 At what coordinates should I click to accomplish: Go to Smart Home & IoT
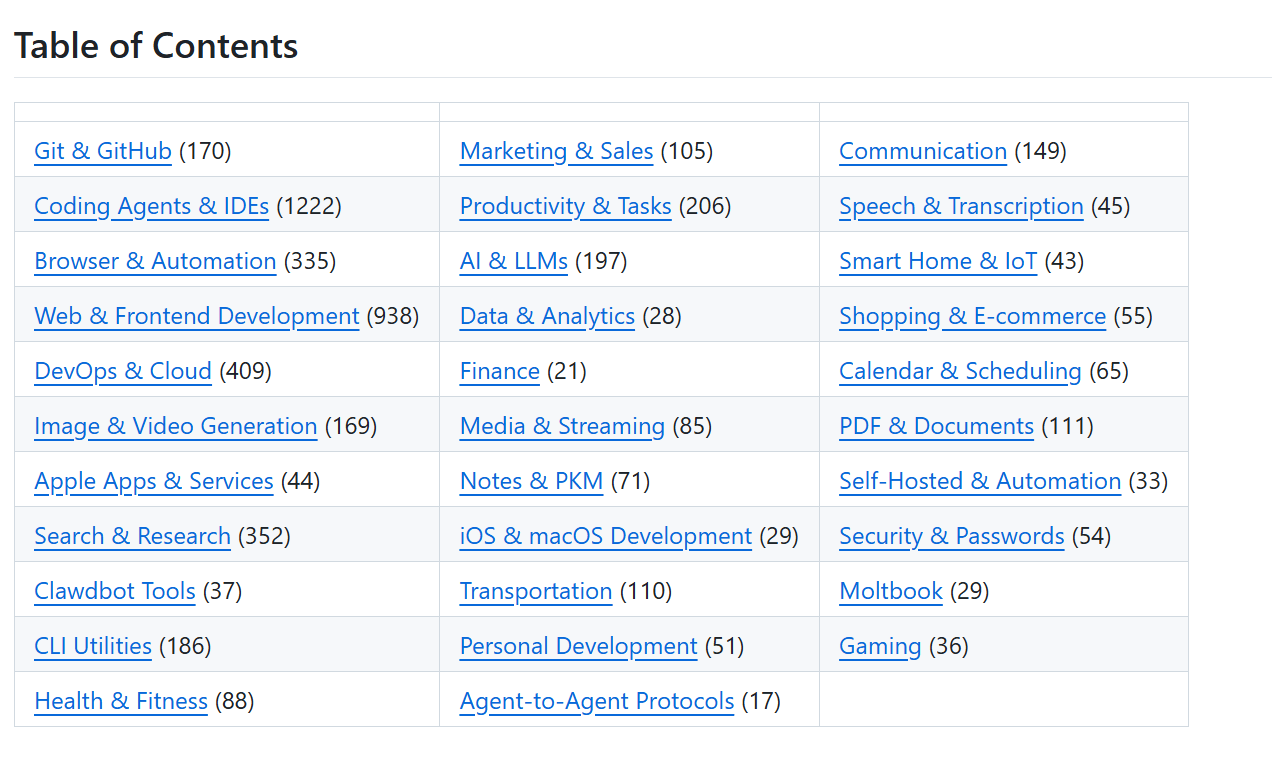coord(938,261)
